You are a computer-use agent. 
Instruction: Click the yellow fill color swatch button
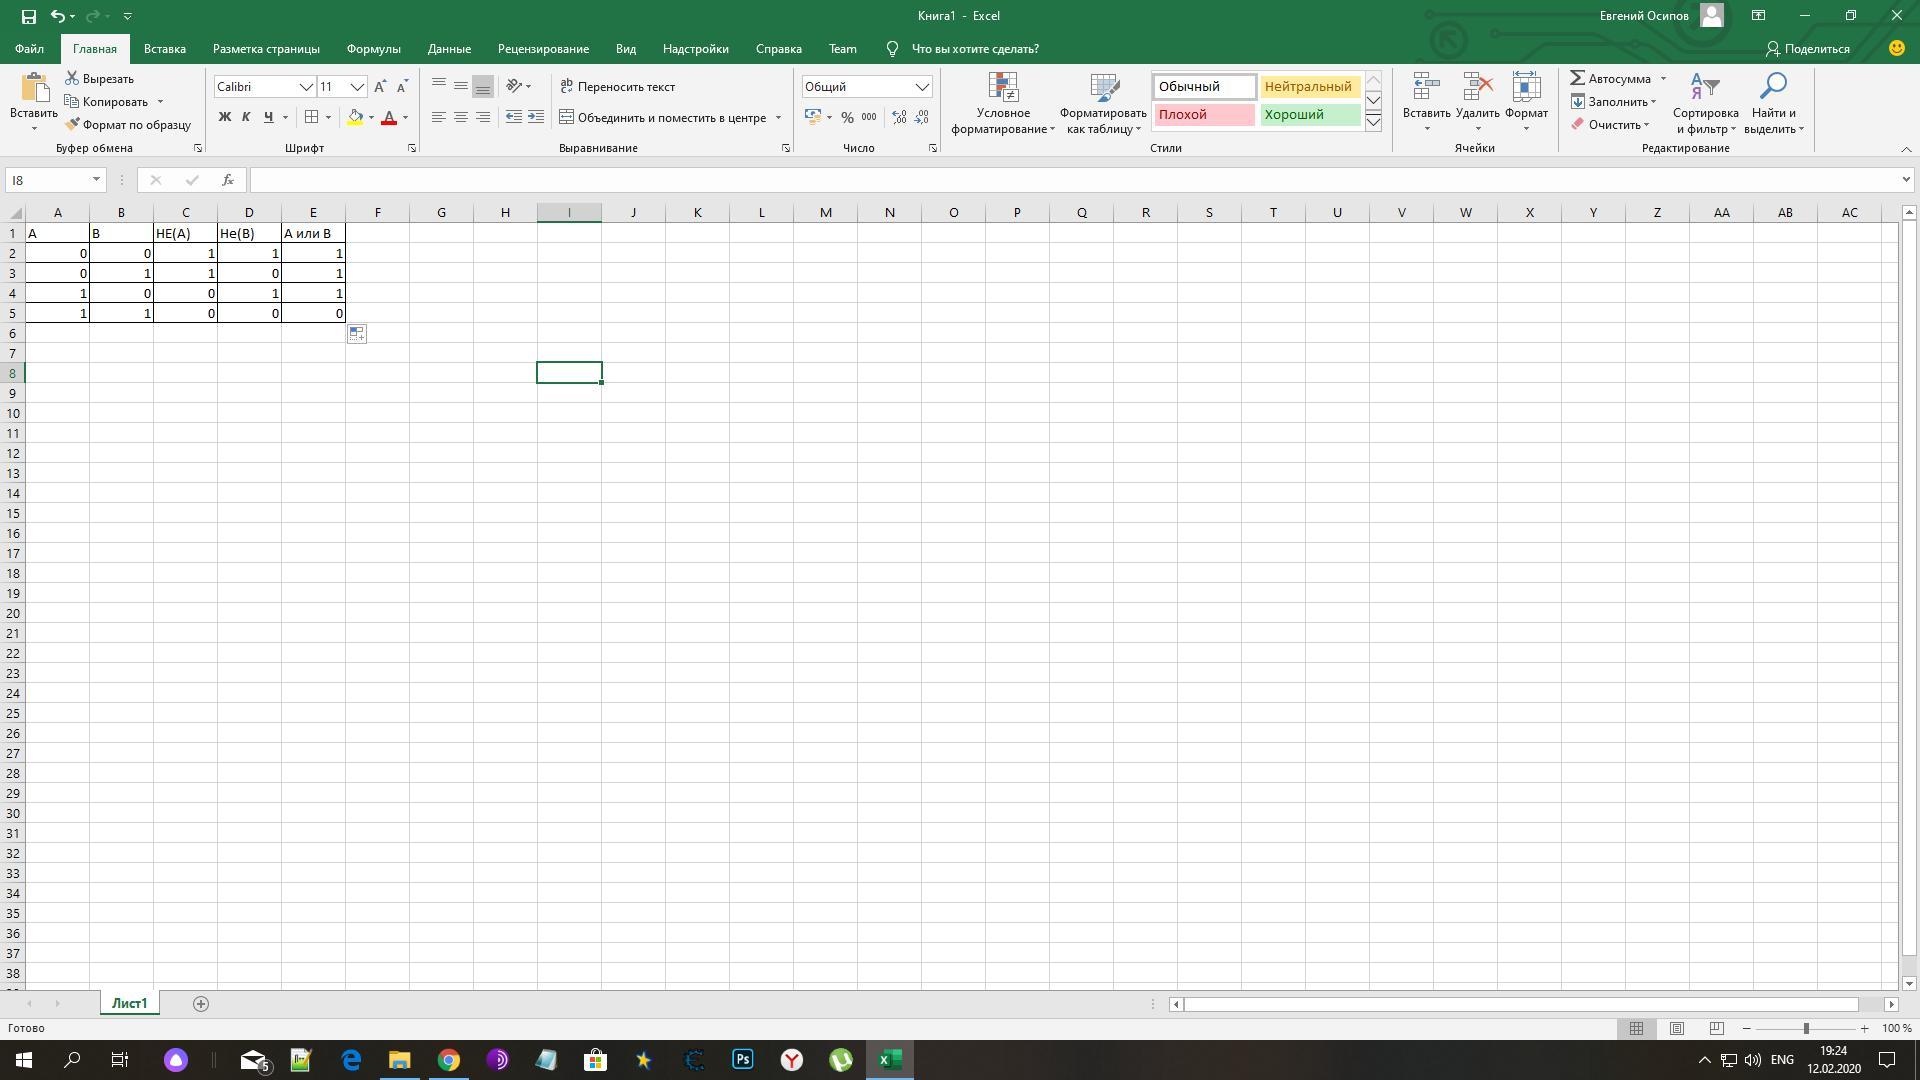click(355, 117)
